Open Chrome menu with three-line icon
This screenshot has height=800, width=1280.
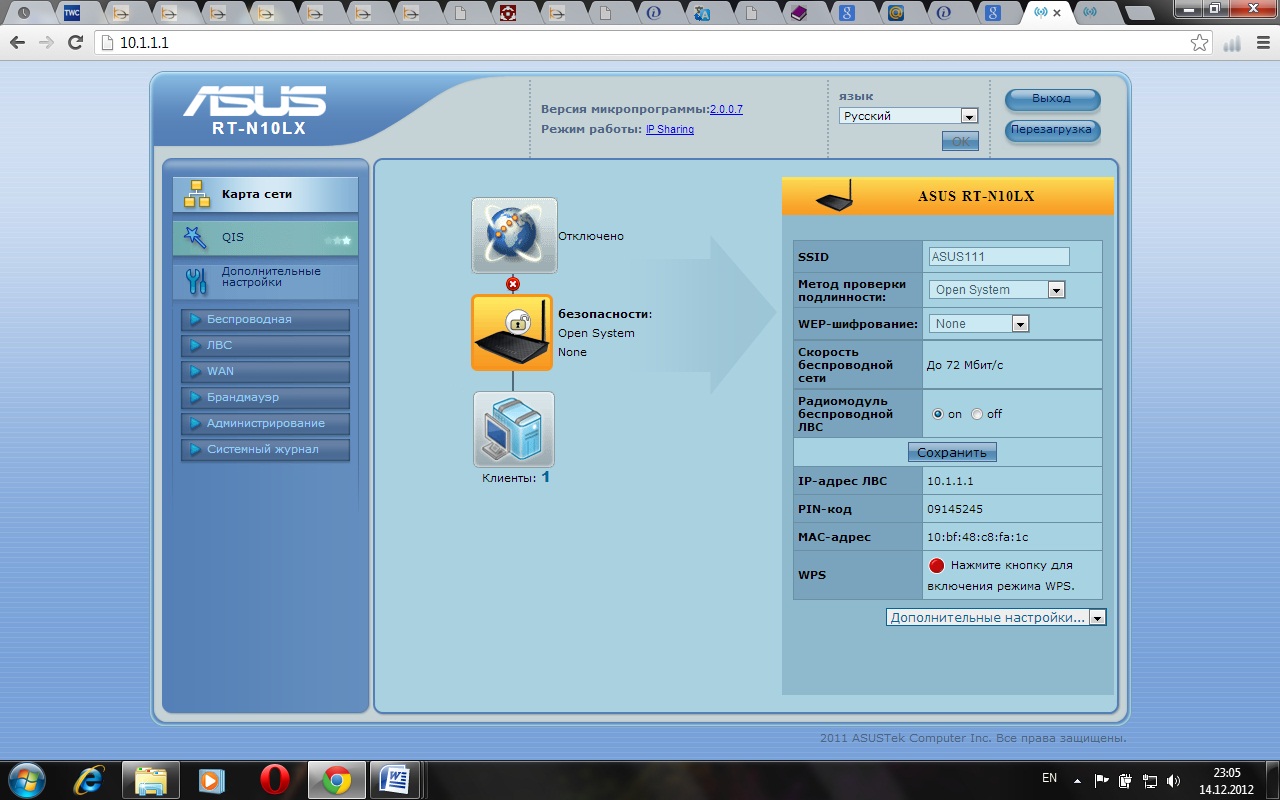point(1261,43)
